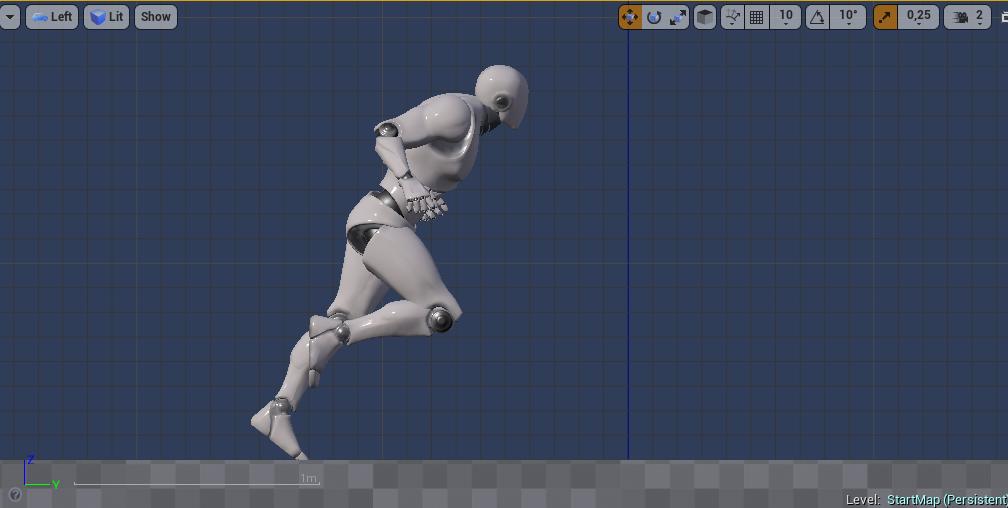
Task: Click the blue vertical world axis line
Action: pos(628,244)
